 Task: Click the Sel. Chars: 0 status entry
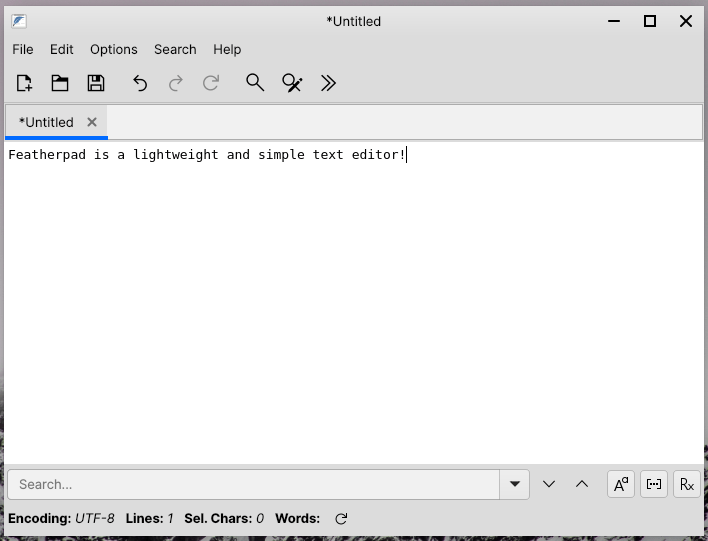(224, 518)
